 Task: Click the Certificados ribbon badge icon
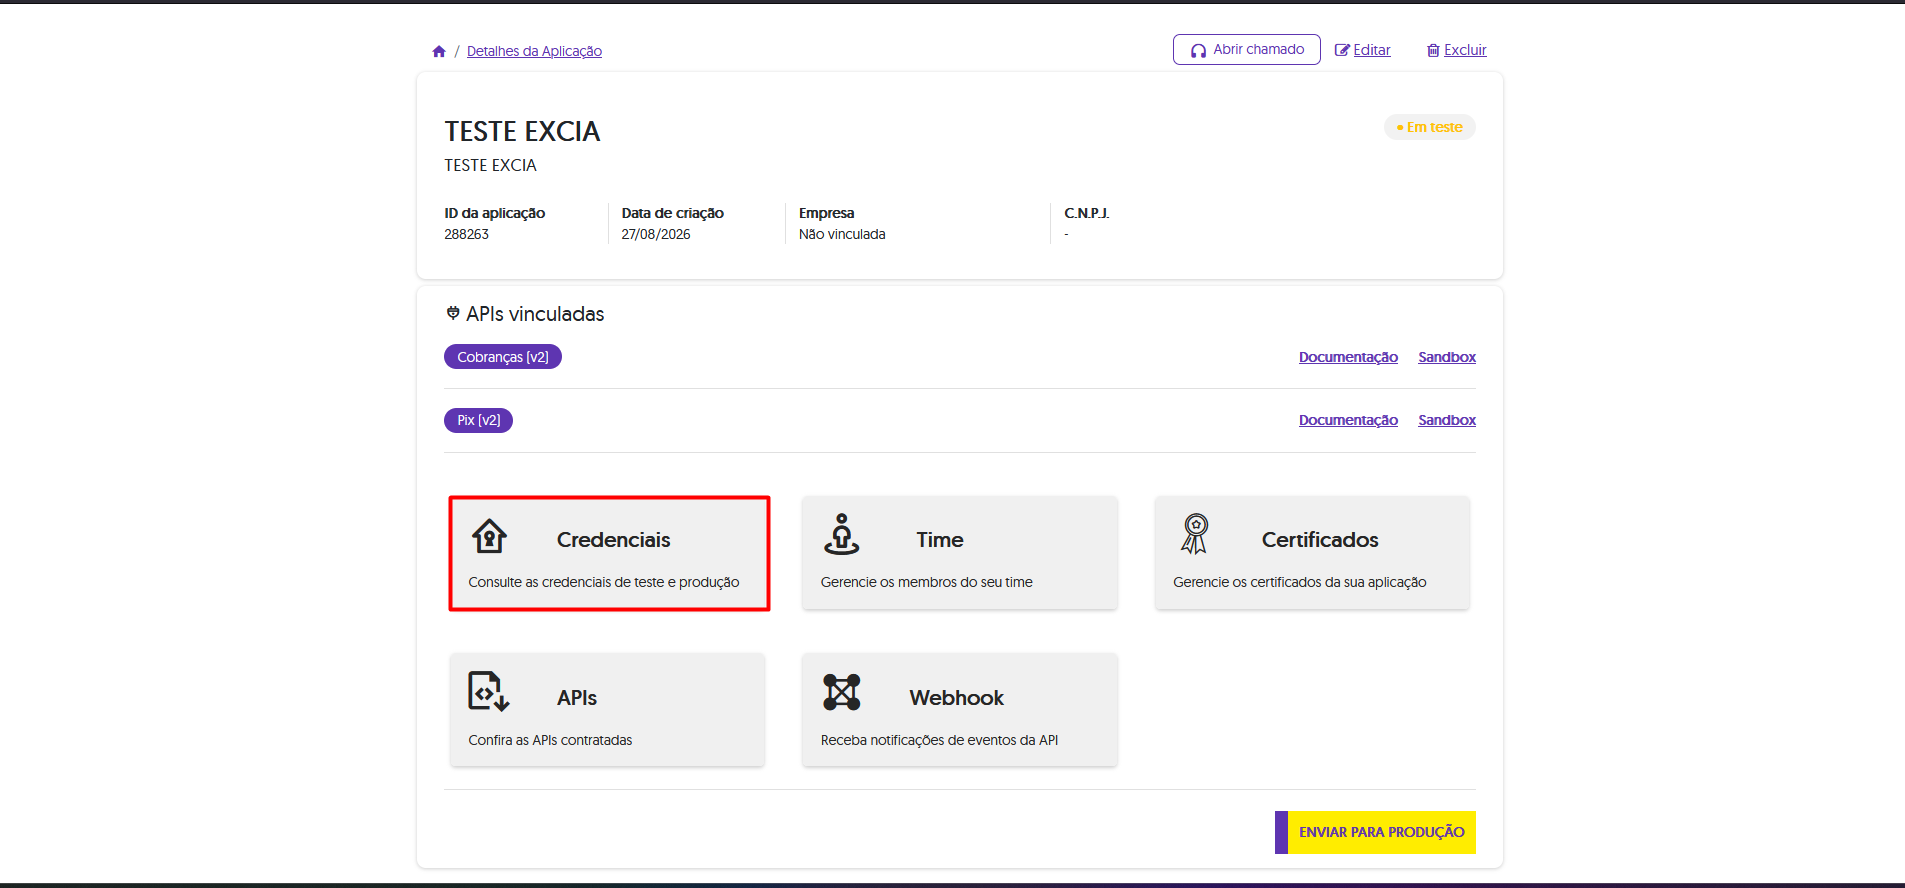click(1195, 534)
